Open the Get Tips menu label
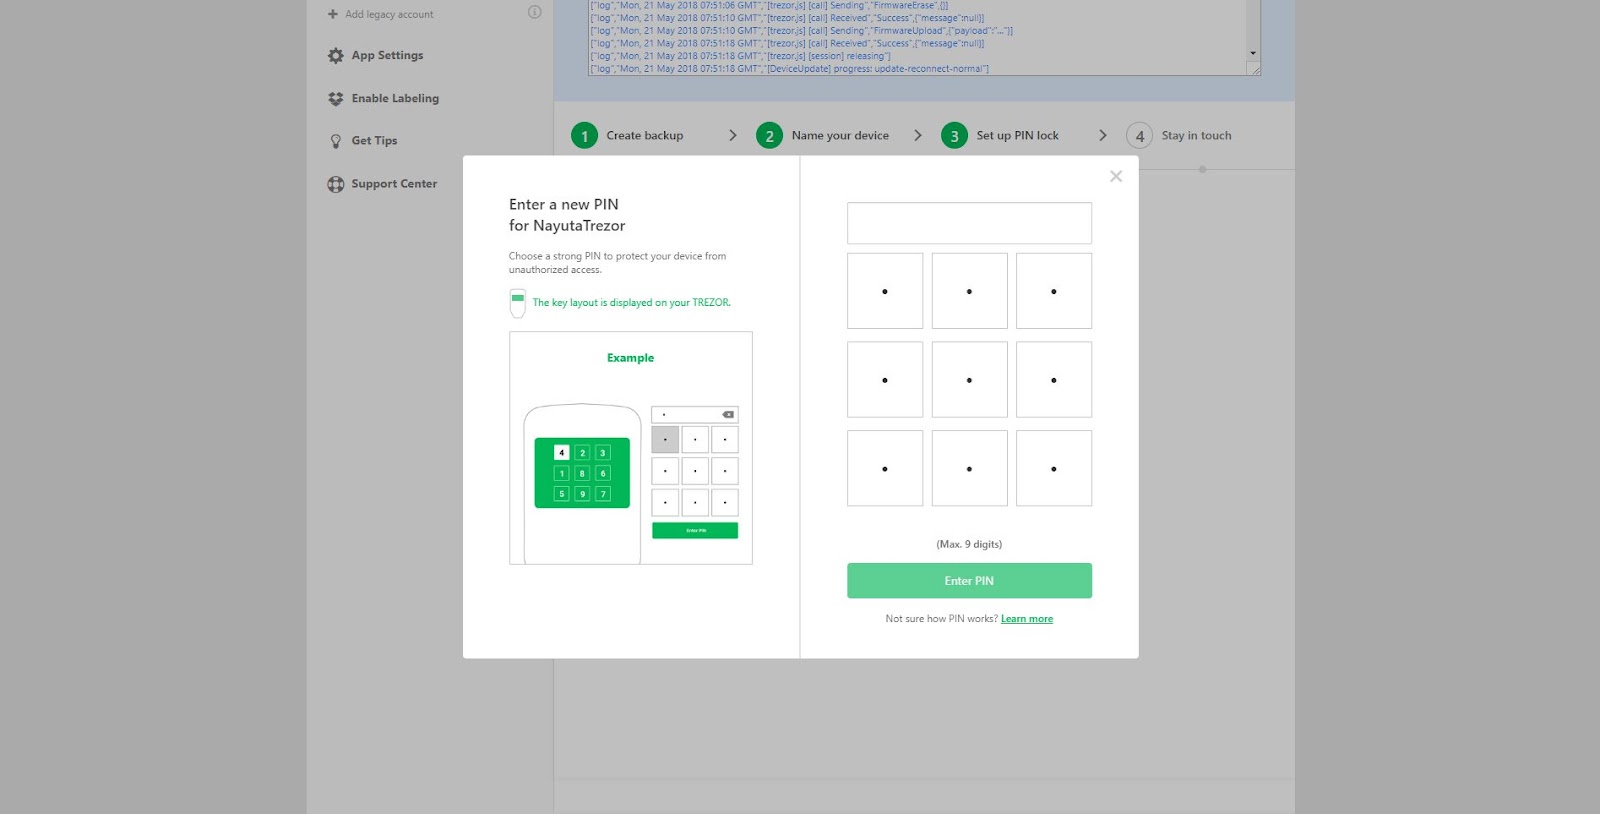 (374, 141)
